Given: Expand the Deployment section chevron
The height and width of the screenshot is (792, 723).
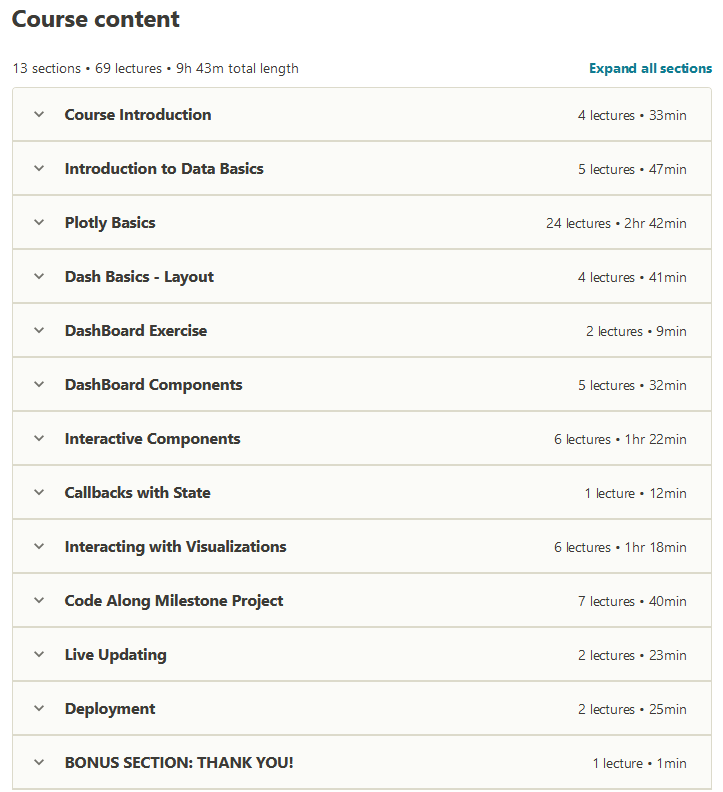Looking at the screenshot, I should click(39, 708).
